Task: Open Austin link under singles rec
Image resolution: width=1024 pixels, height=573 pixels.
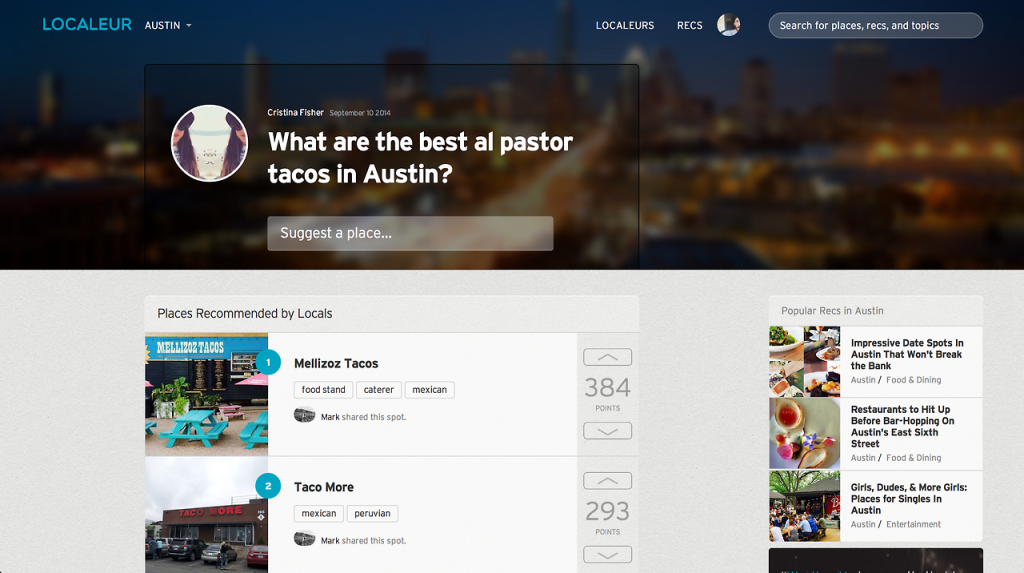Action: click(863, 524)
